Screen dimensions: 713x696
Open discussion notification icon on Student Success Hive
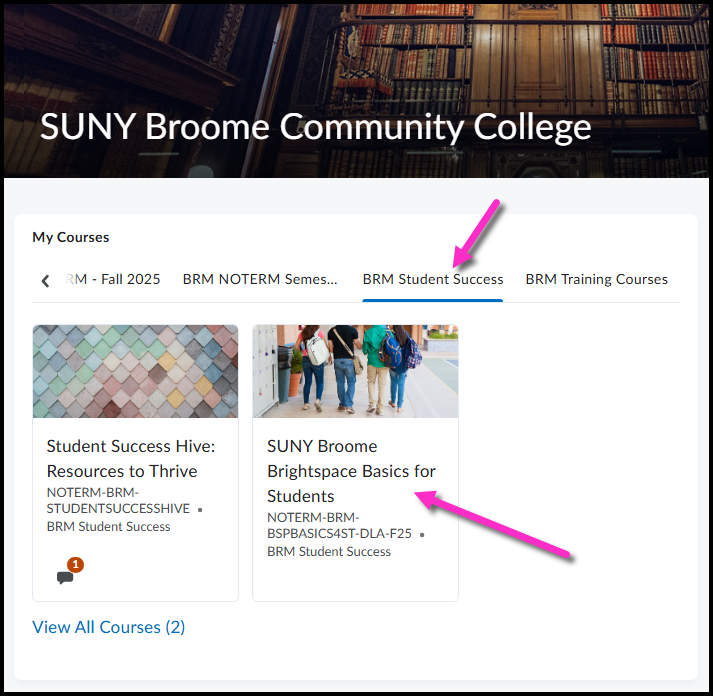coord(70,572)
